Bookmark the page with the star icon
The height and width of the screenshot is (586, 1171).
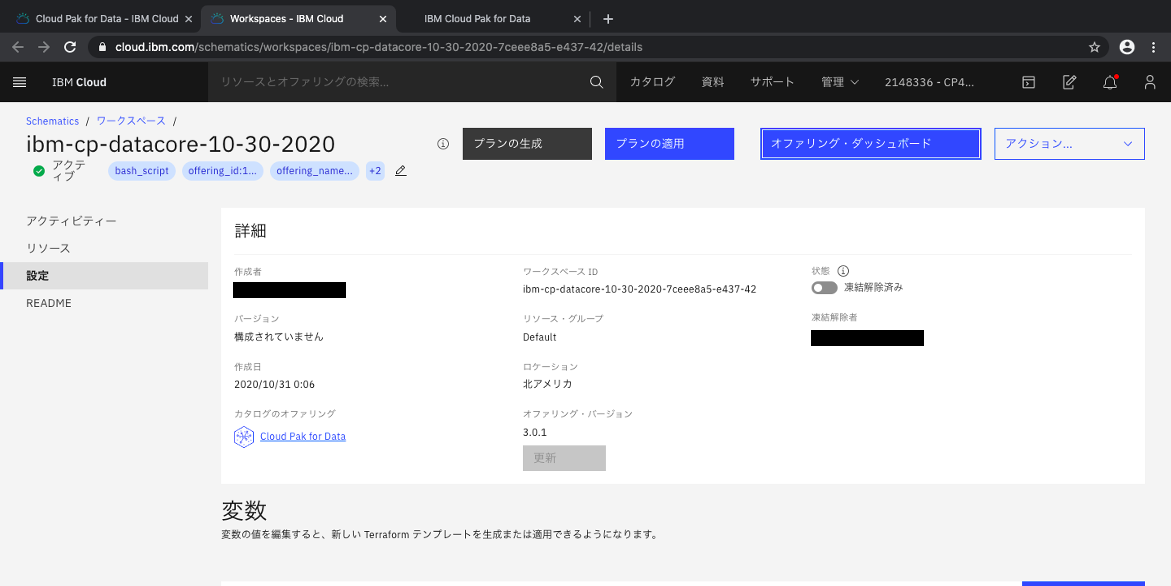pyautogui.click(x=1094, y=47)
